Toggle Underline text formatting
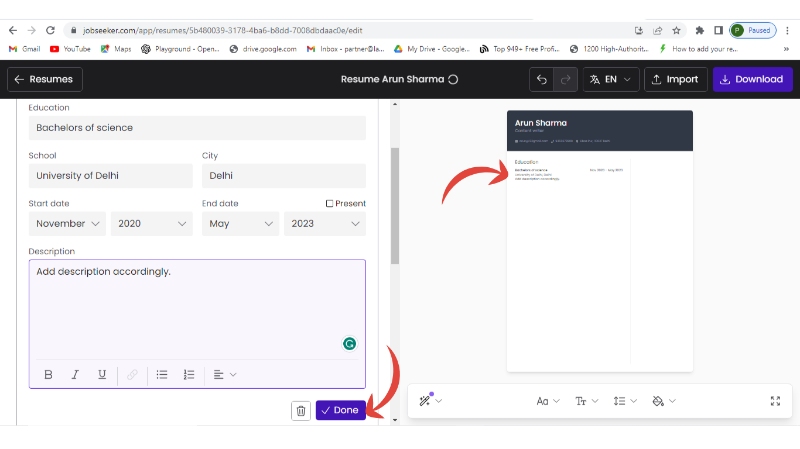800x449 pixels. coord(102,375)
